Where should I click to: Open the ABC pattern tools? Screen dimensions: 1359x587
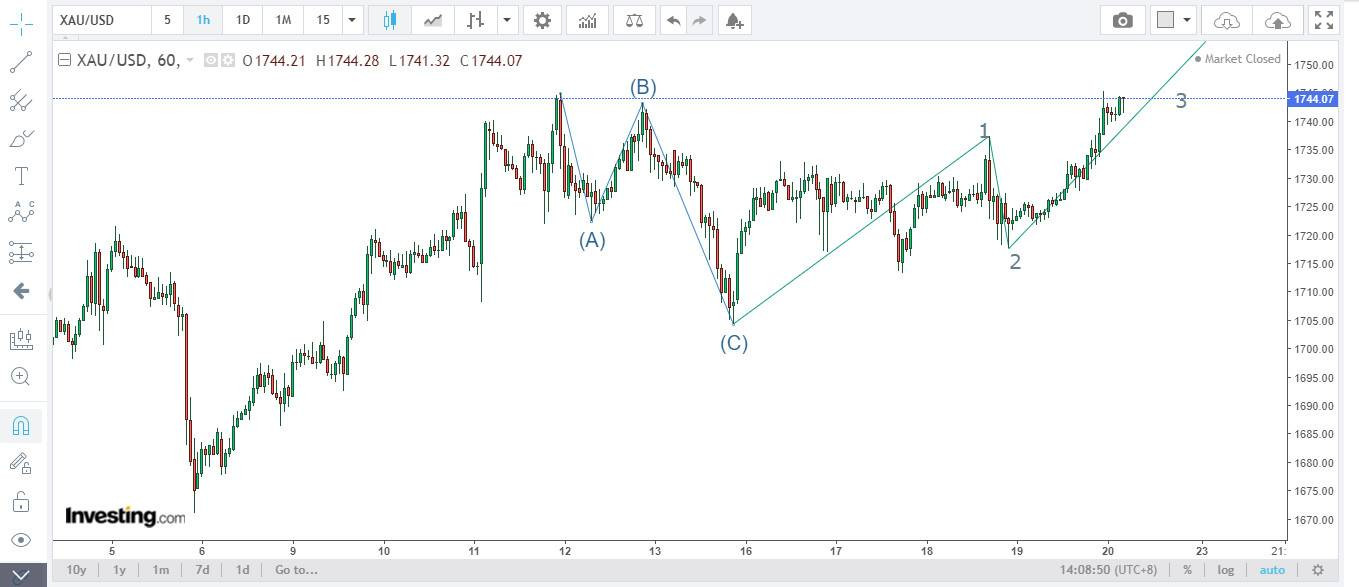pos(21,213)
